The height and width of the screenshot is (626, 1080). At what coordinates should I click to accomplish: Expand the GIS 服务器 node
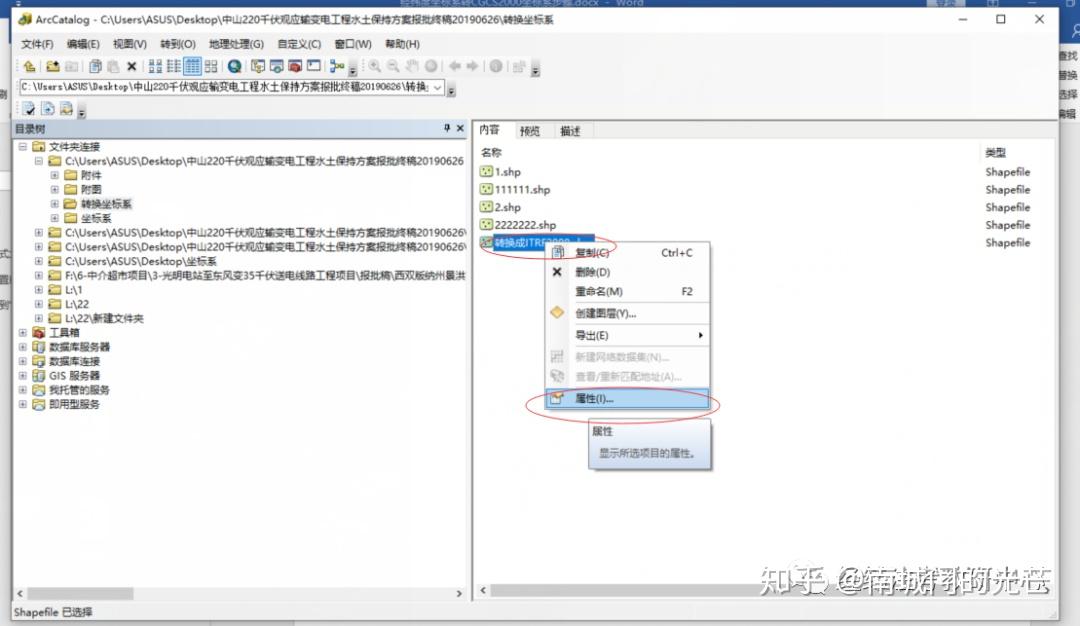click(23, 375)
